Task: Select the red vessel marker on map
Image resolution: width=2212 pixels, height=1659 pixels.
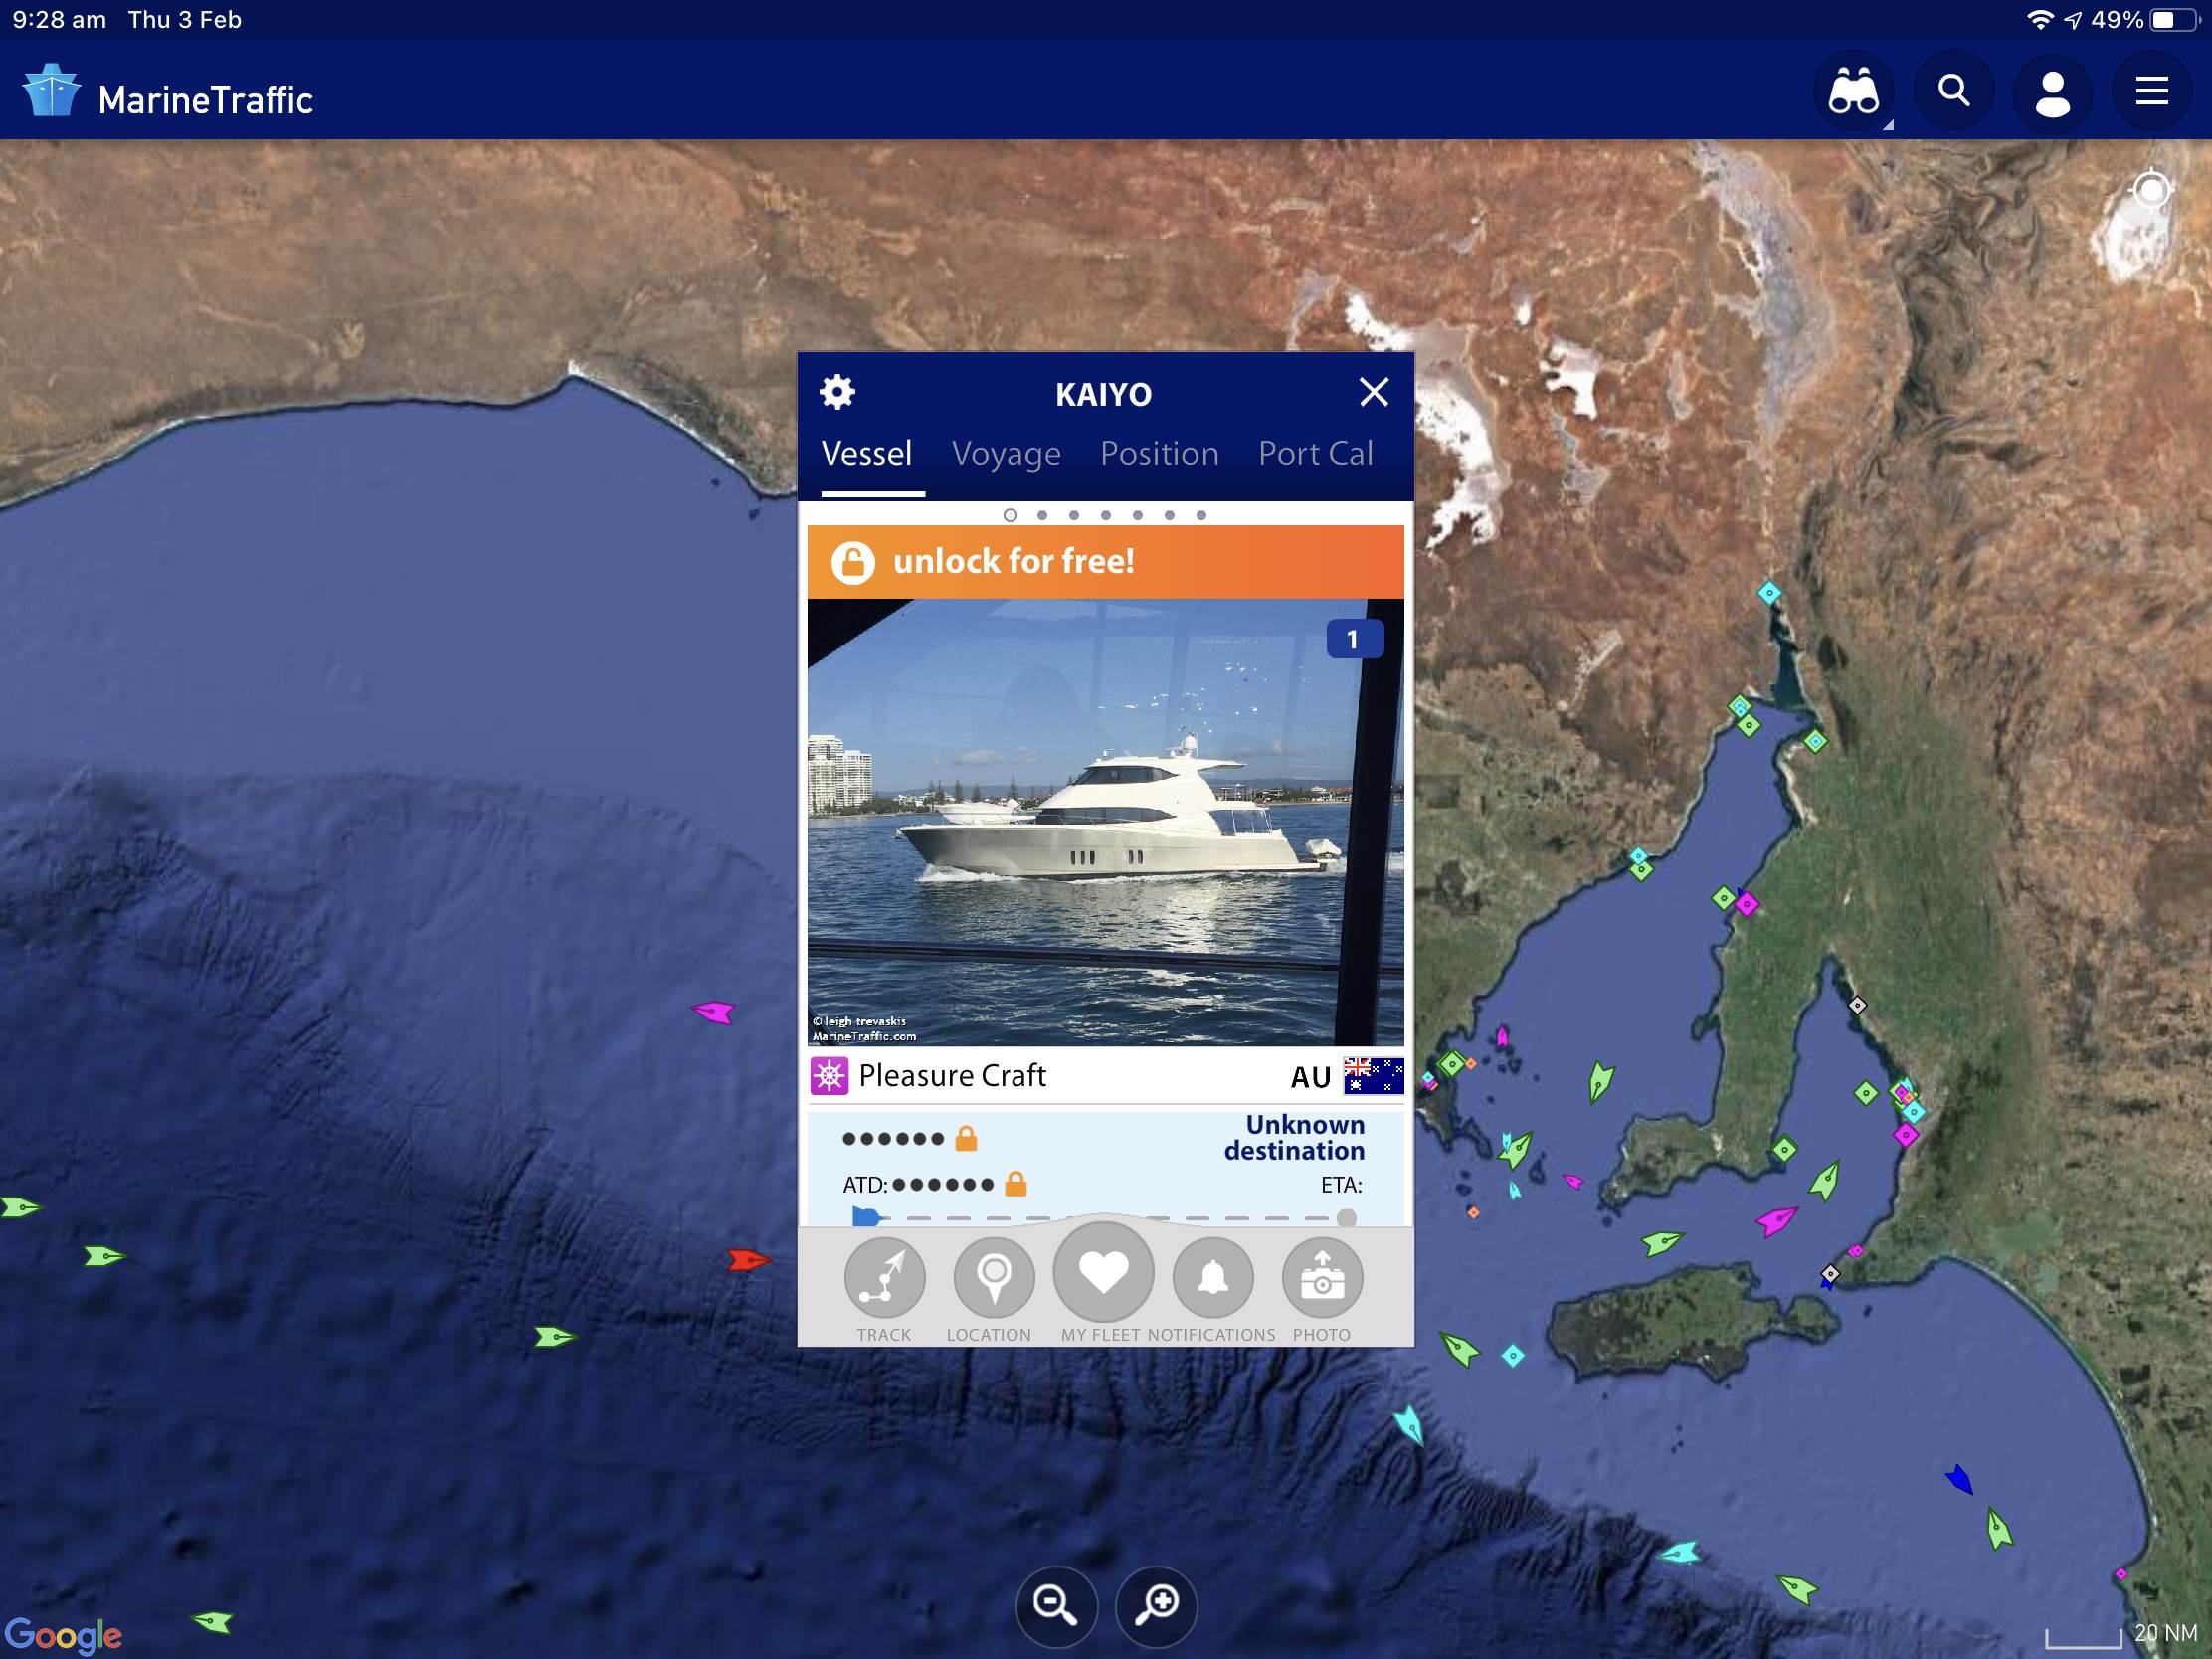Action: [748, 1260]
